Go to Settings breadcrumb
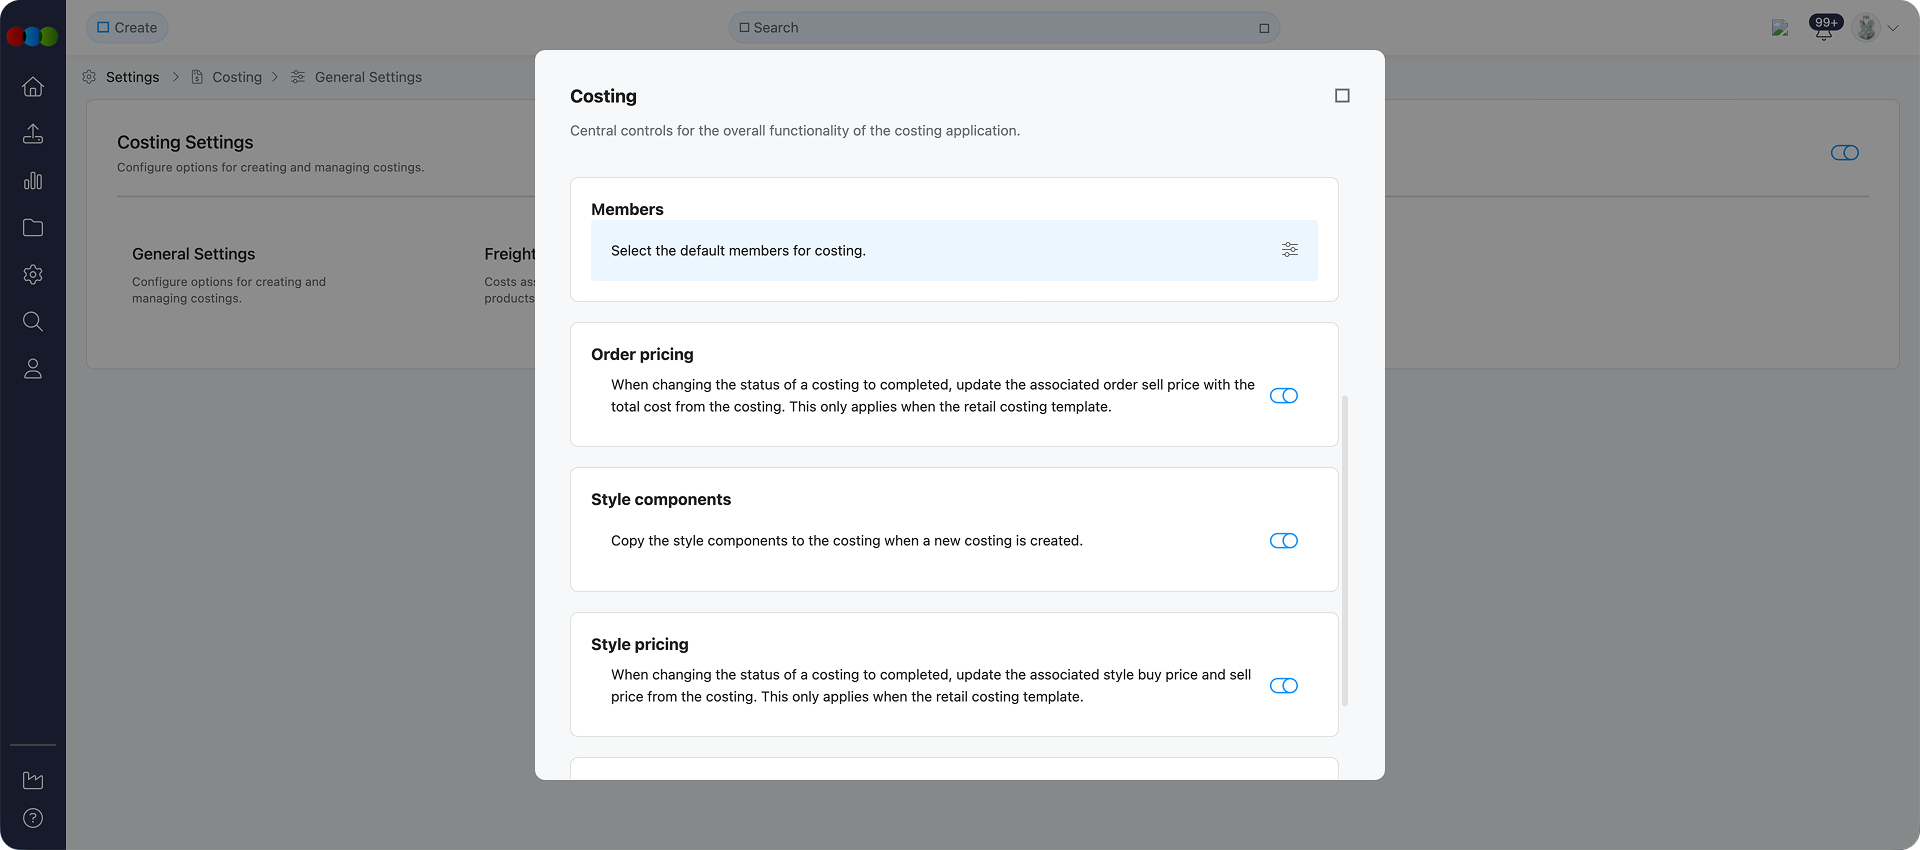 pyautogui.click(x=132, y=77)
